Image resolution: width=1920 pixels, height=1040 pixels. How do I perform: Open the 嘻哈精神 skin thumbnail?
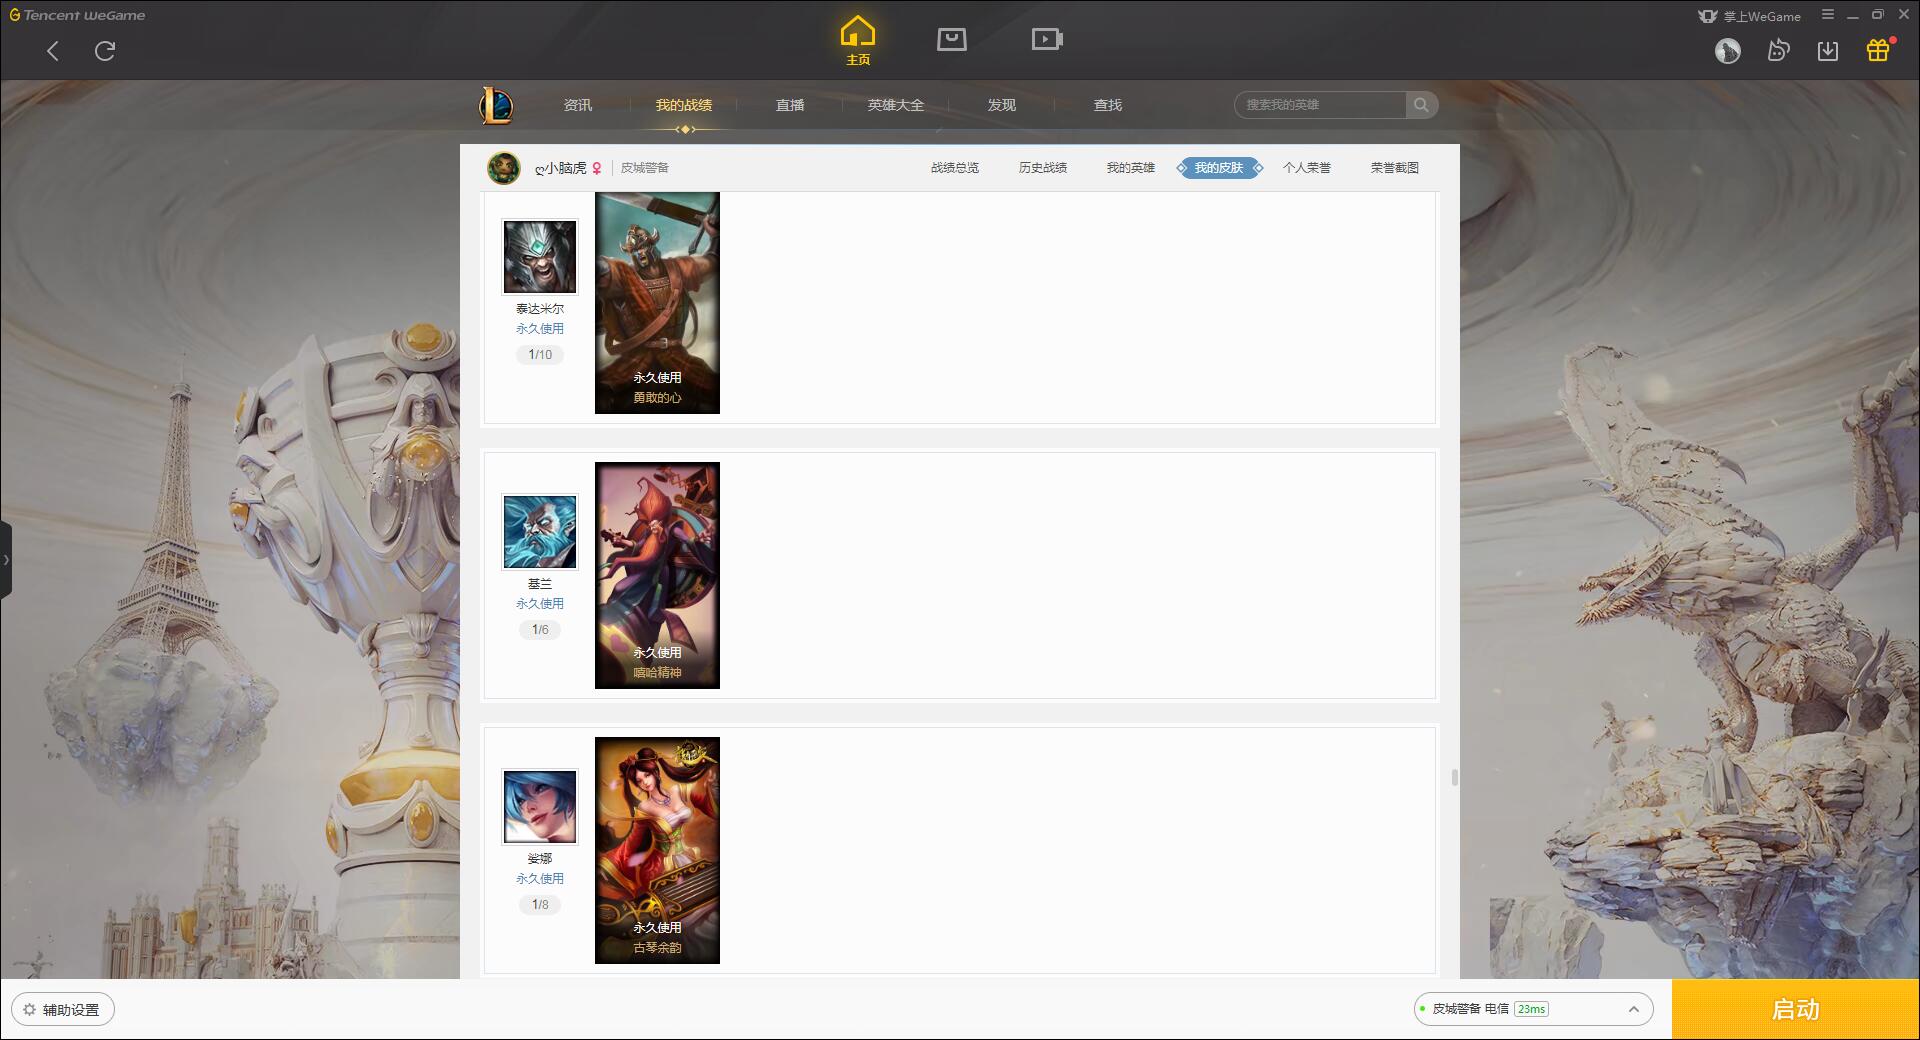tap(657, 575)
